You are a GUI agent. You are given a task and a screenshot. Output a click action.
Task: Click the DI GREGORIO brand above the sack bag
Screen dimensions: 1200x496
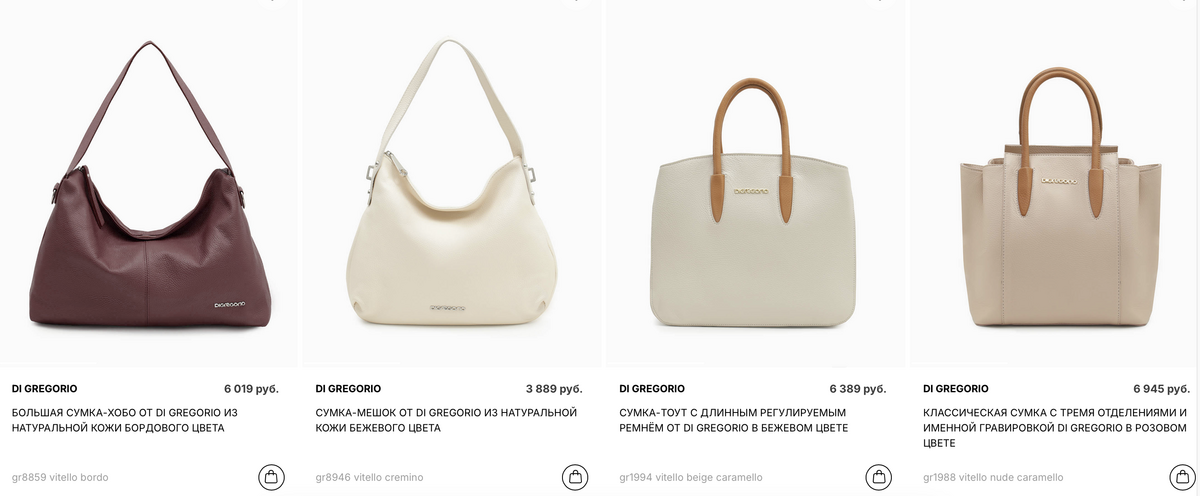tap(348, 388)
